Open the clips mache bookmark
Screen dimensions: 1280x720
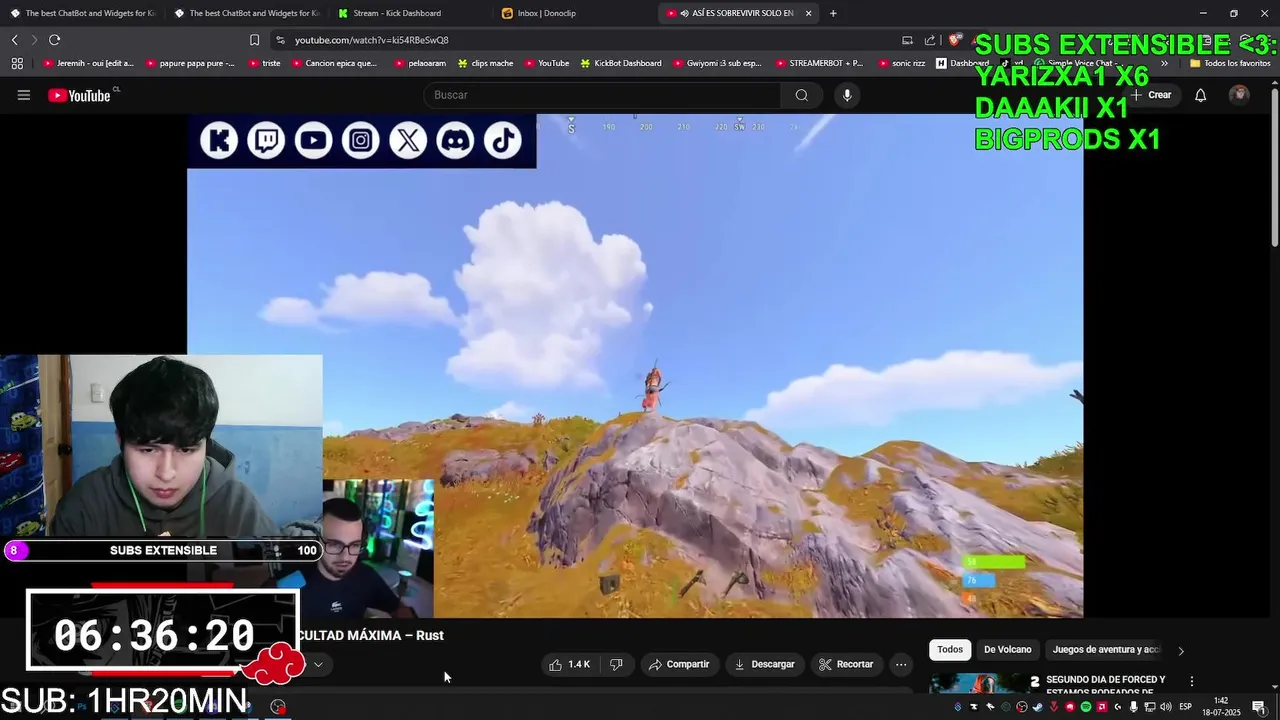pos(485,63)
